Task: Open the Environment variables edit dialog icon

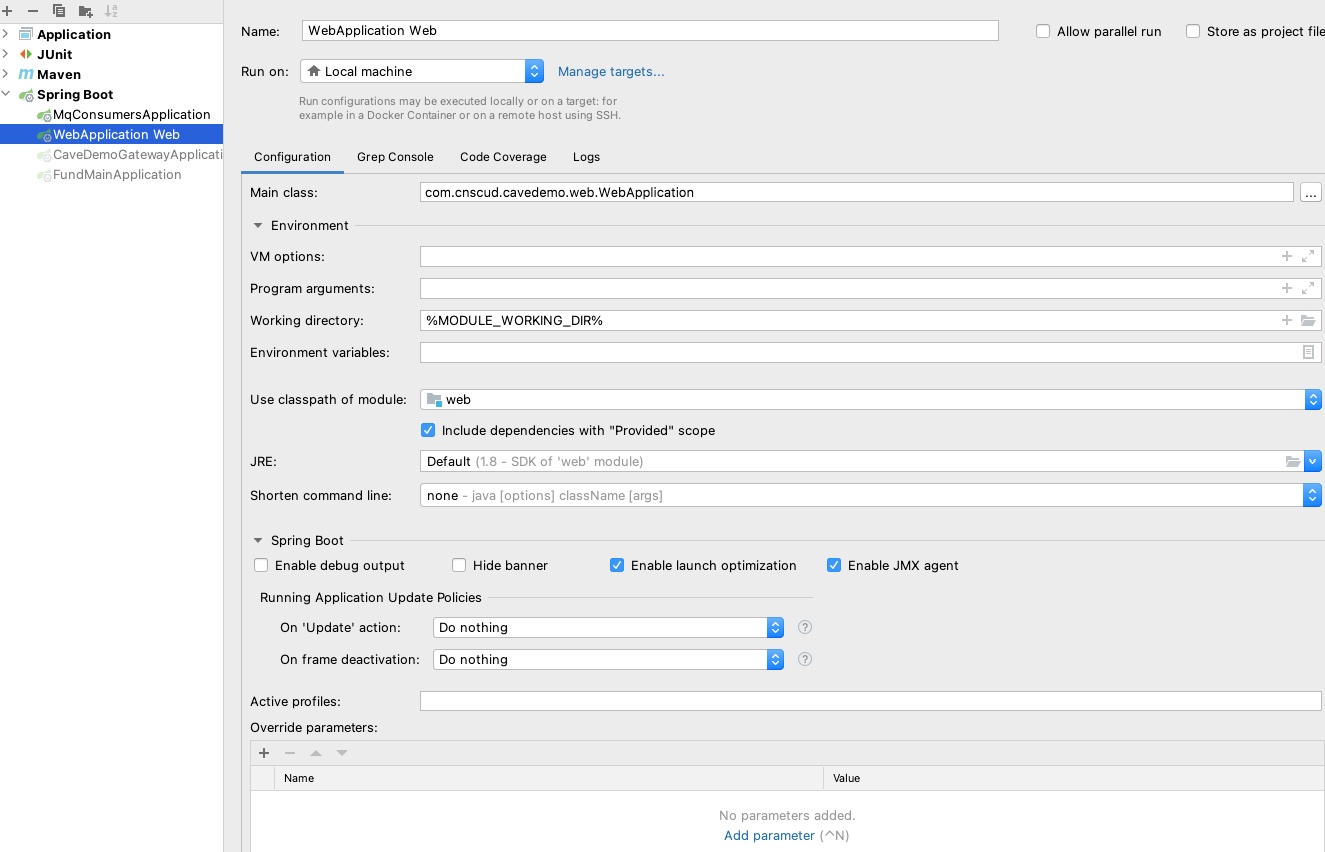Action: pos(1308,353)
